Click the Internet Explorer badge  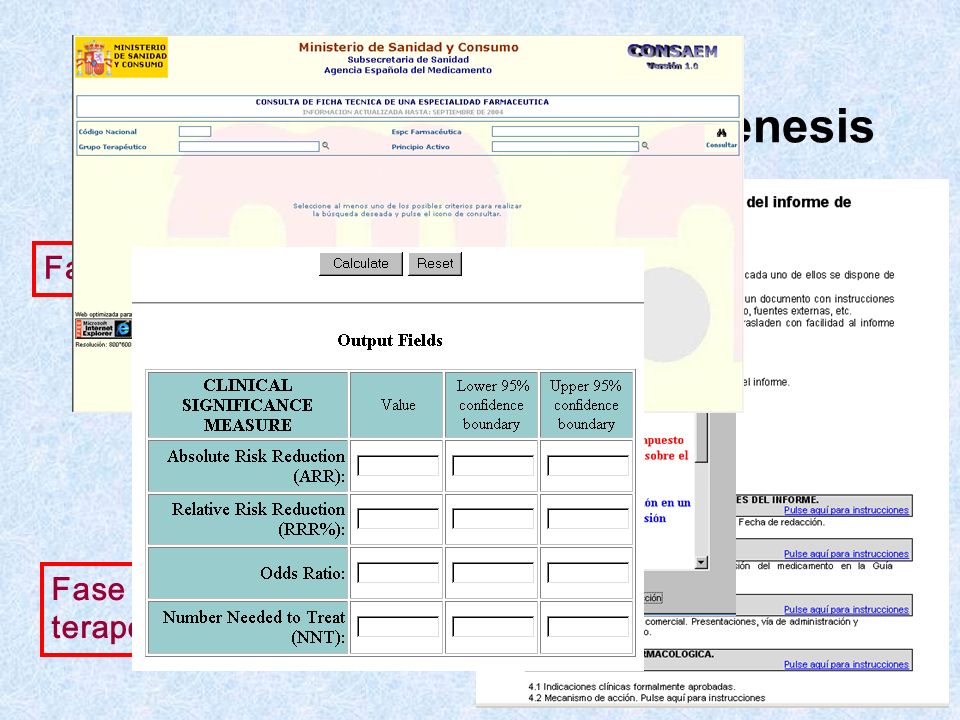click(x=103, y=329)
